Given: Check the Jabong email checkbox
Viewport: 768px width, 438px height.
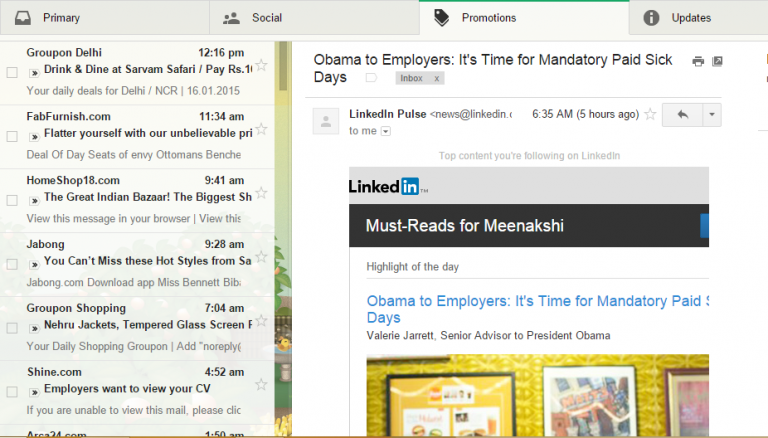Looking at the screenshot, I should click(12, 264).
